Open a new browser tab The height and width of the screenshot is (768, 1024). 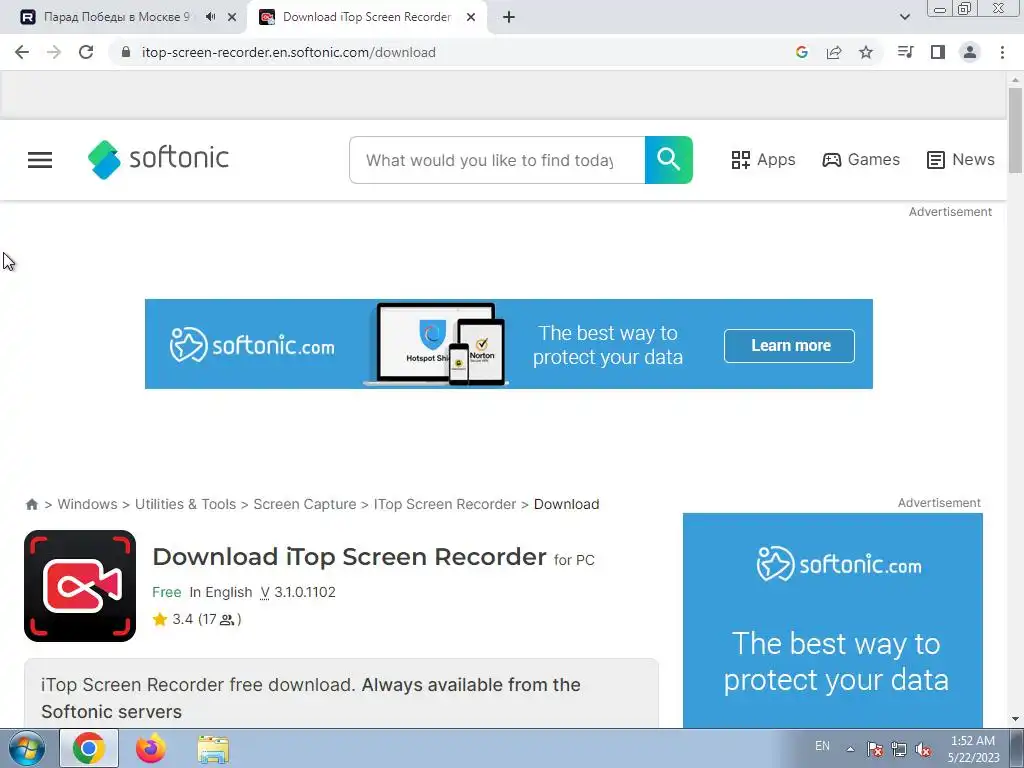coord(509,18)
